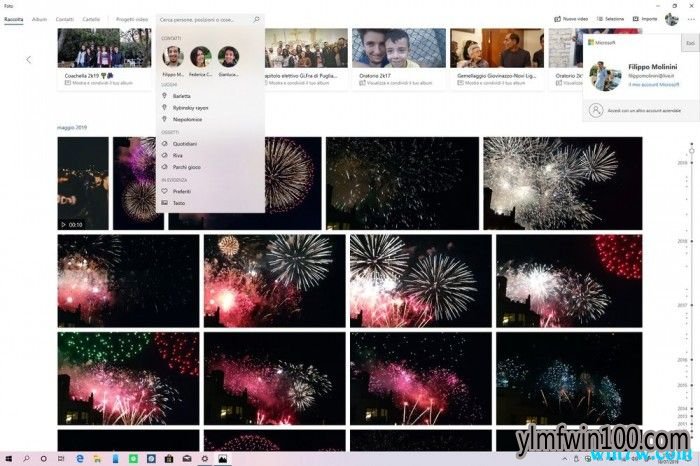Click the Photos app icon on the taskbar

222,458
